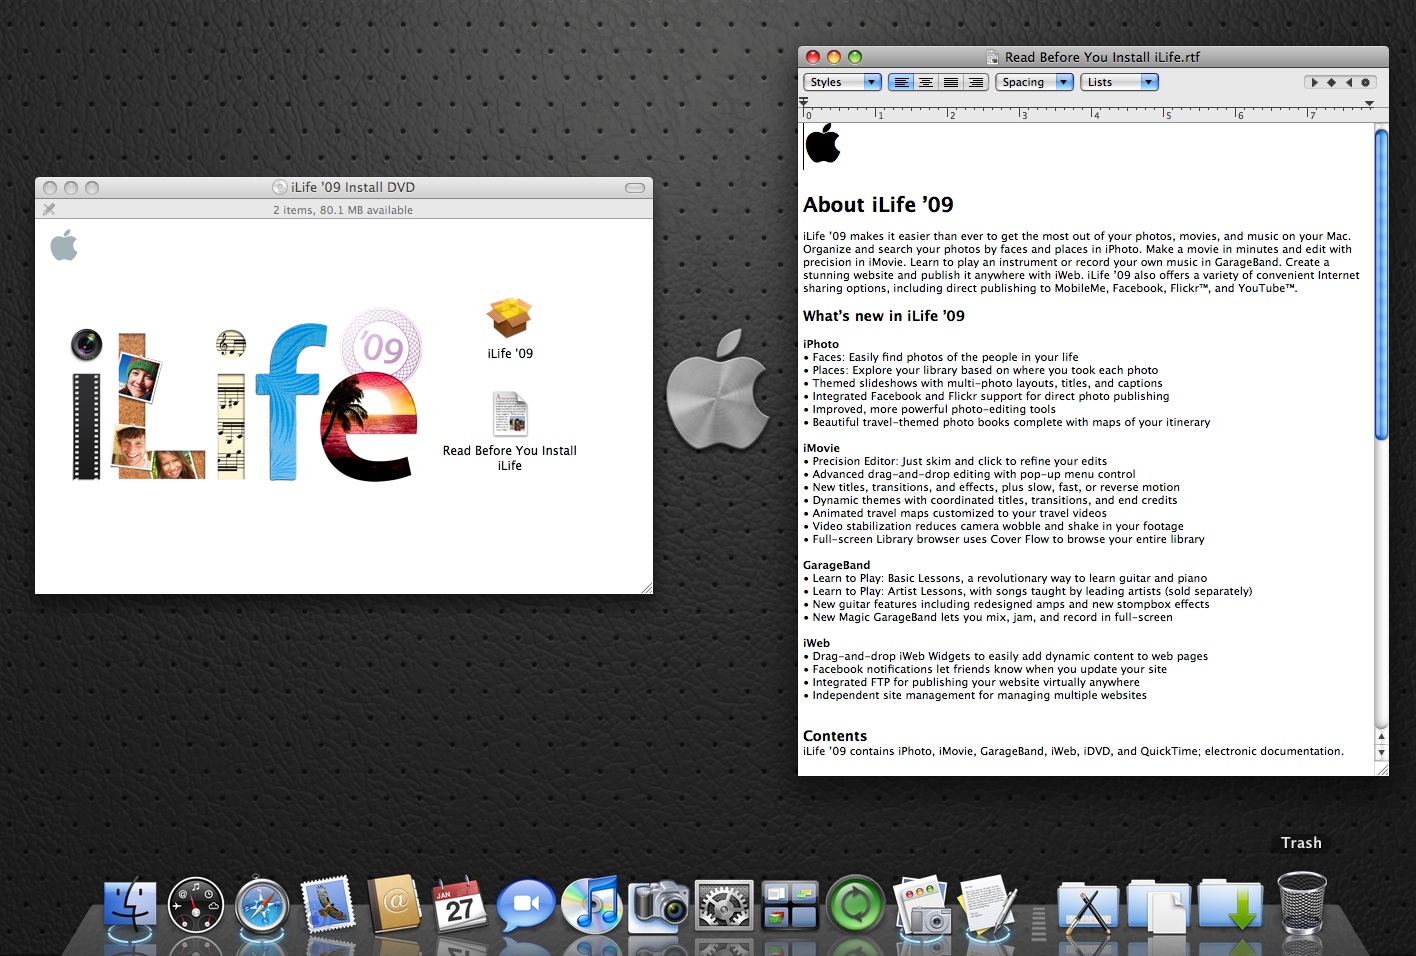Click the screenshot camera app icon in the Dock
1416x956 pixels.
tap(922, 906)
